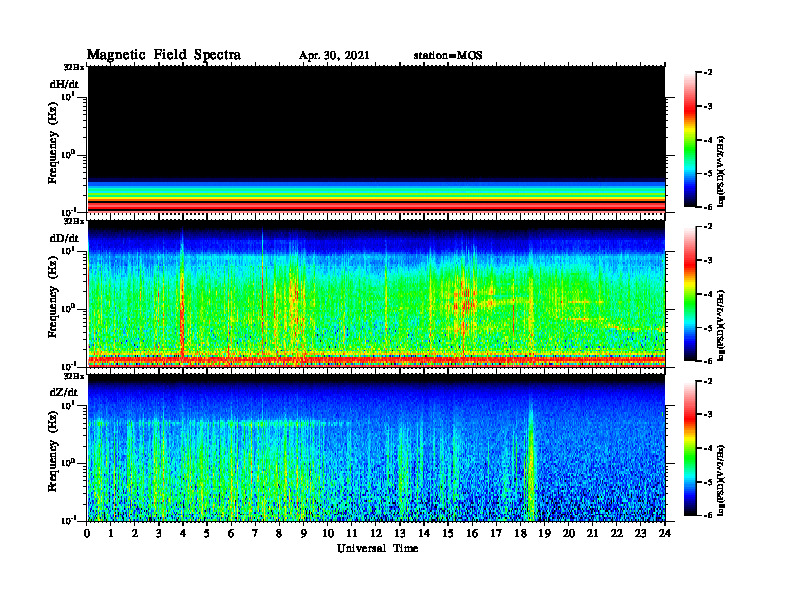792x612 pixels.
Task: Click the red horizontal band at bottom of dH/dt panel
Action: (376, 207)
